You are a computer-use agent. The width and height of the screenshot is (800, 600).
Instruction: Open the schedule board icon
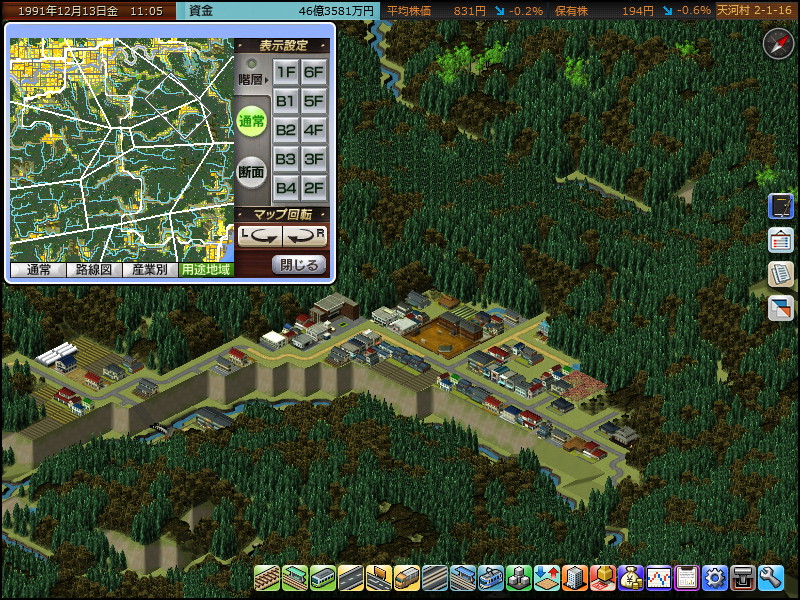781,240
